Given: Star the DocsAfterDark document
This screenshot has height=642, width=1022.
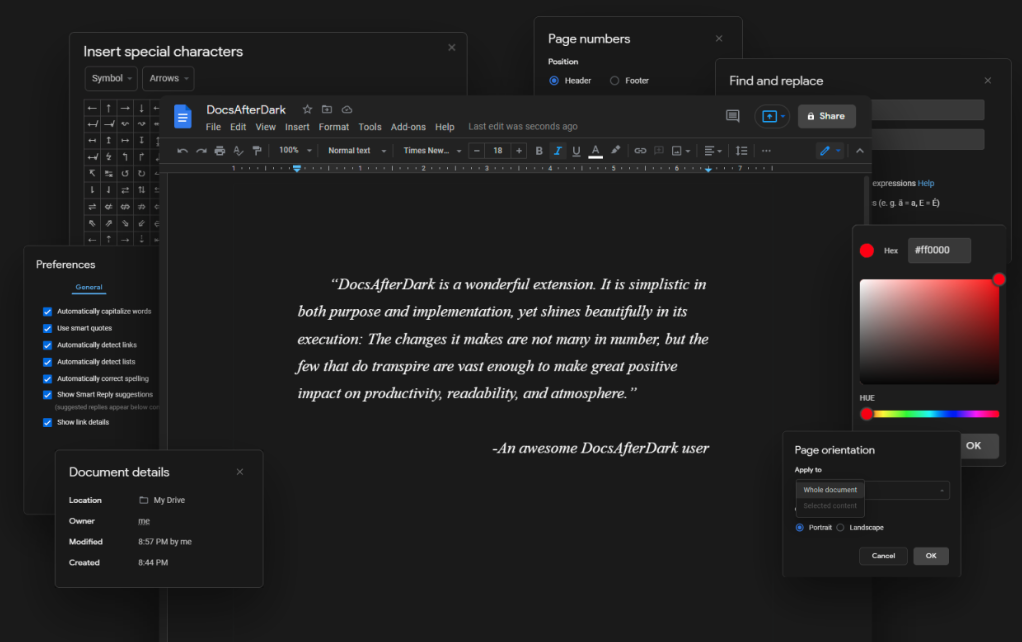Looking at the screenshot, I should (x=307, y=109).
